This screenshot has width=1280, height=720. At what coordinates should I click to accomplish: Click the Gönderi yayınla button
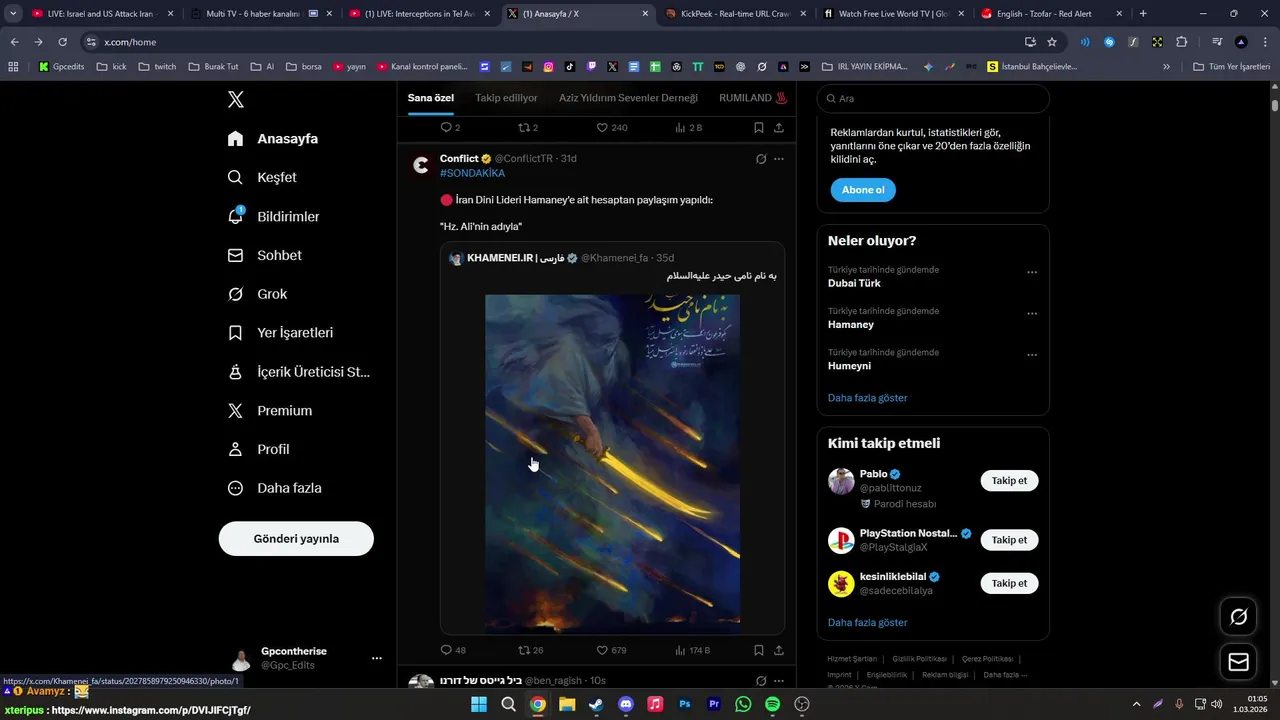click(x=296, y=538)
